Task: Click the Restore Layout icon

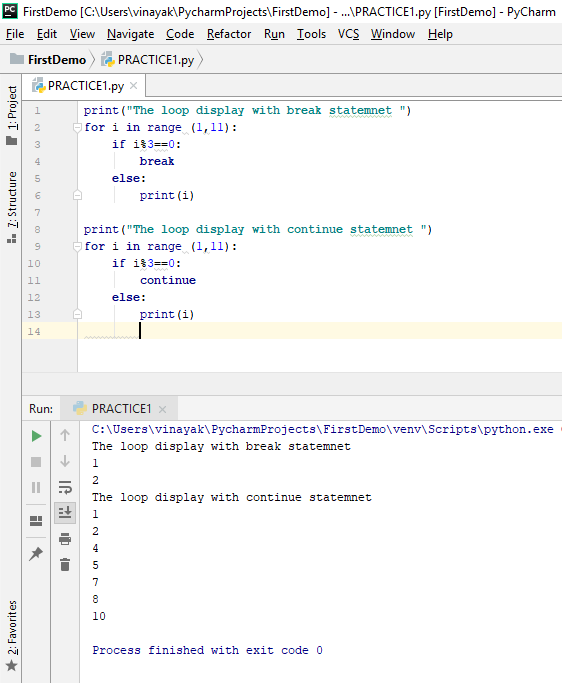Action: 36,521
